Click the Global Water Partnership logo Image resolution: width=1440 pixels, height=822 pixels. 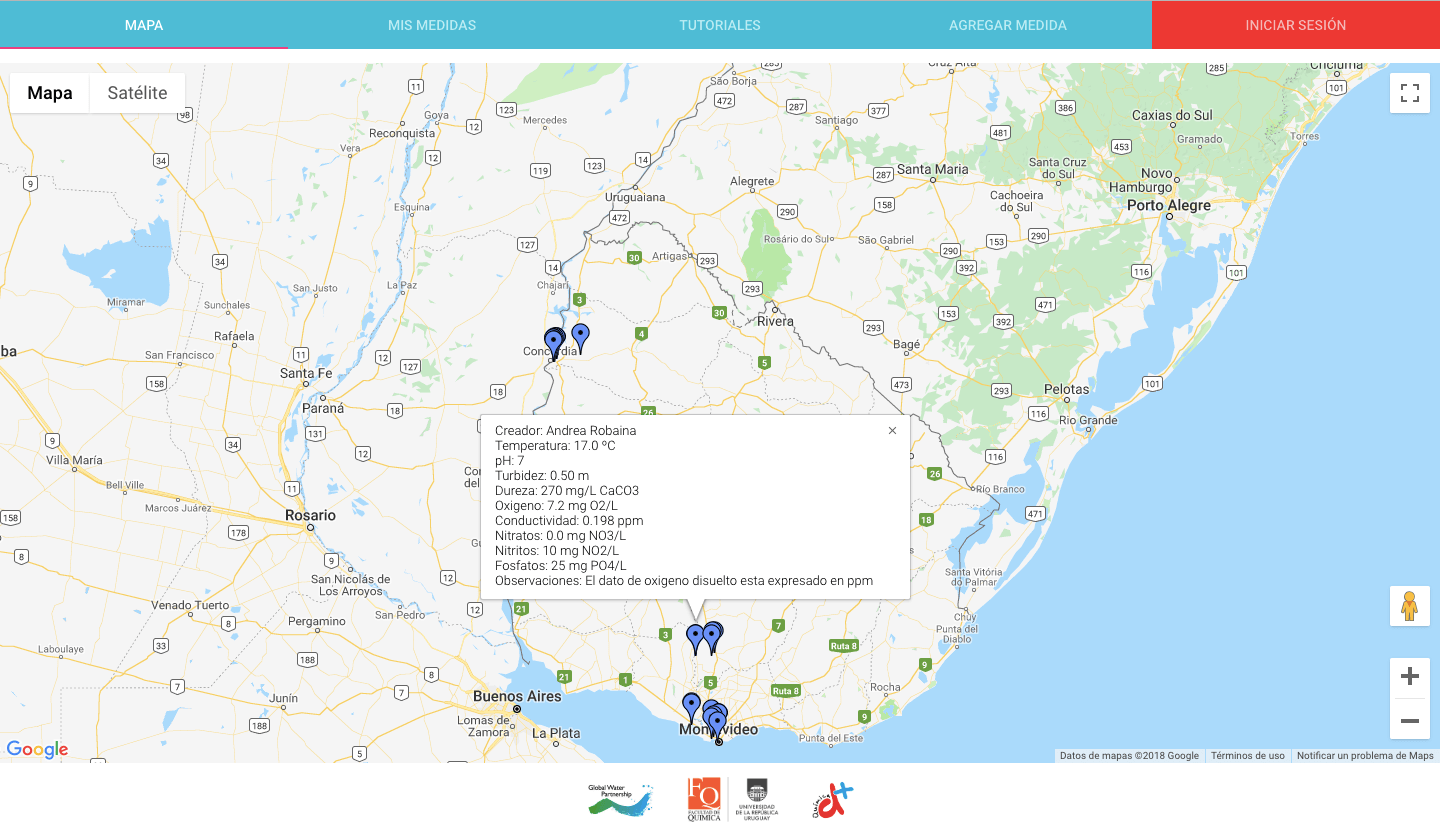(620, 800)
